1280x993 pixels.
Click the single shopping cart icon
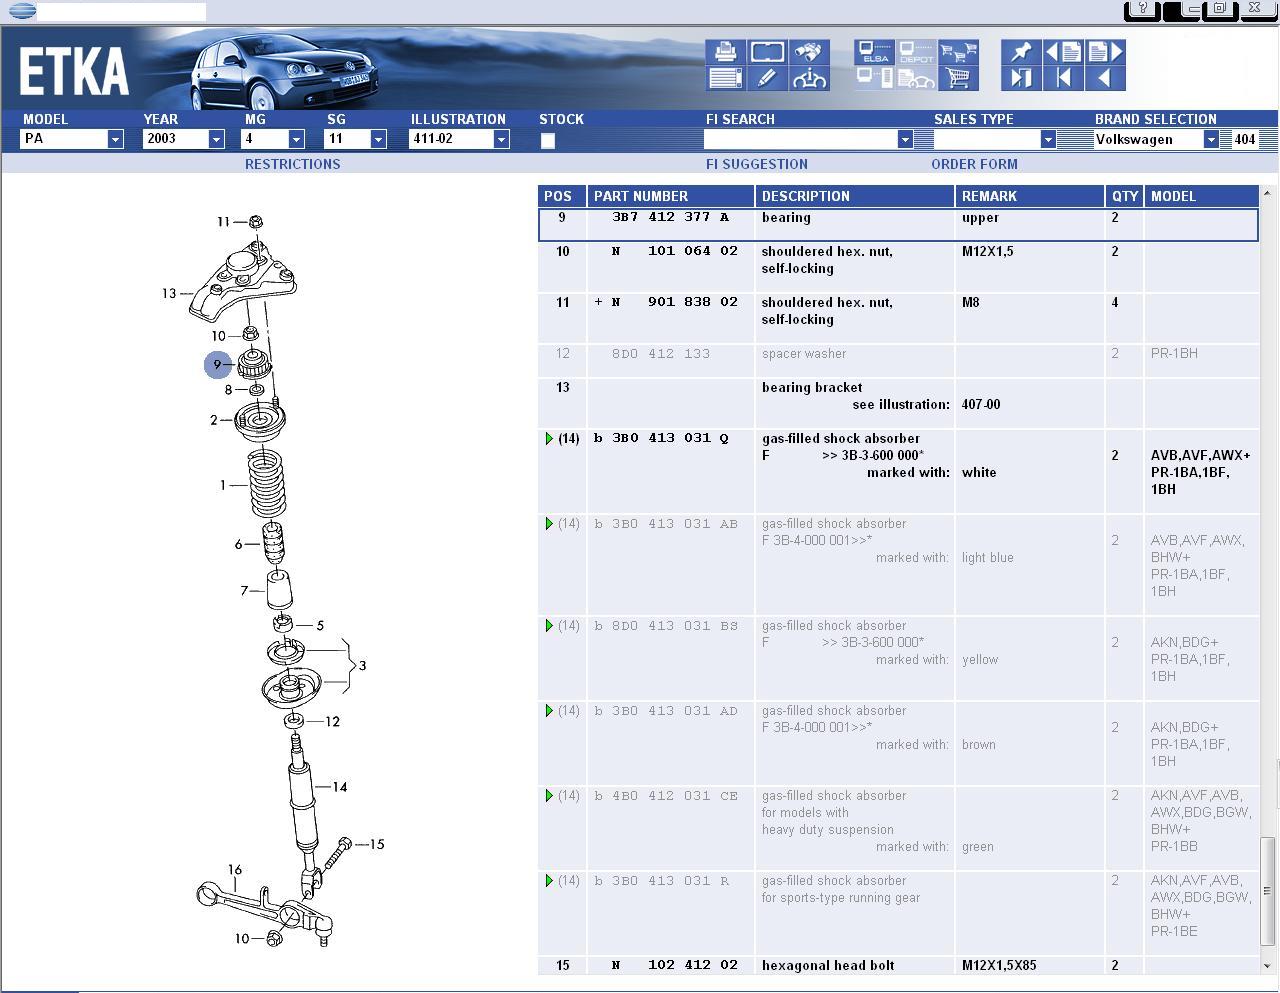[x=958, y=78]
